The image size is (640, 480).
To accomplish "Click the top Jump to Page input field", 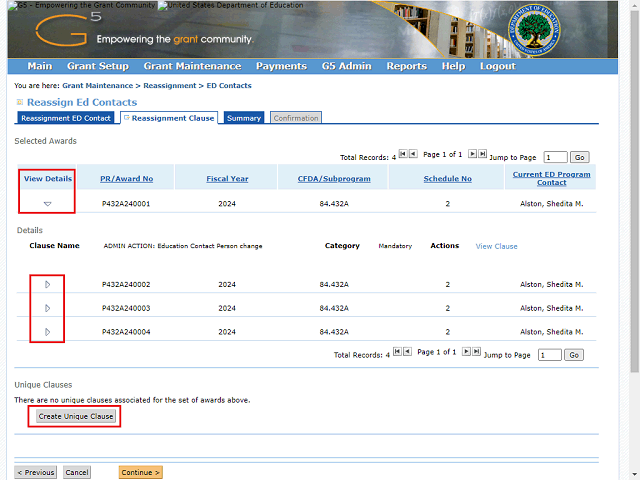I will [555, 157].
